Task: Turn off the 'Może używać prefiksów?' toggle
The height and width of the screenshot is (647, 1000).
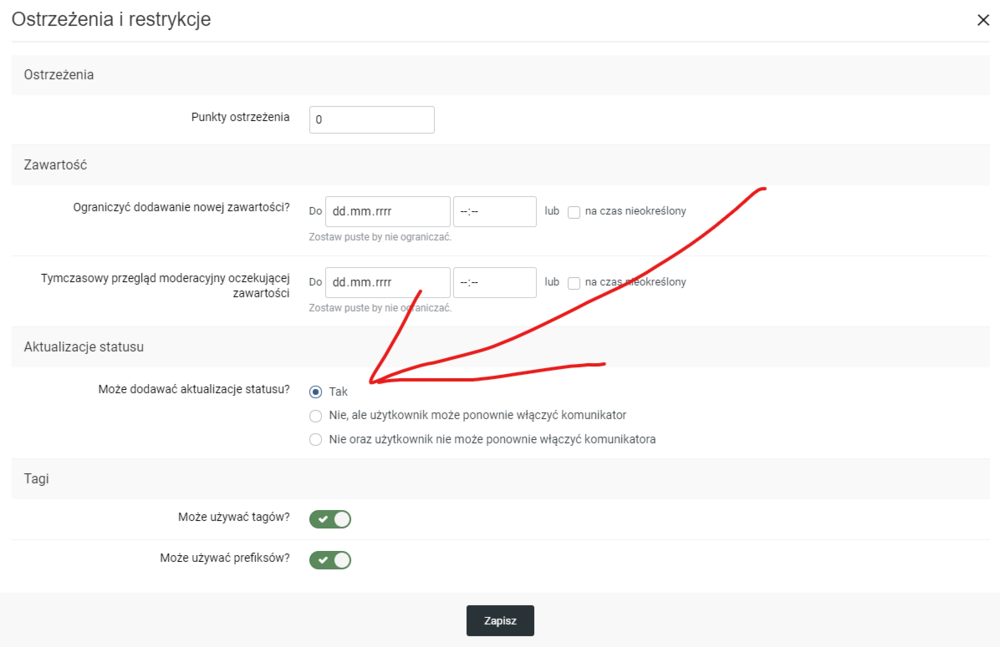Action: tap(330, 560)
